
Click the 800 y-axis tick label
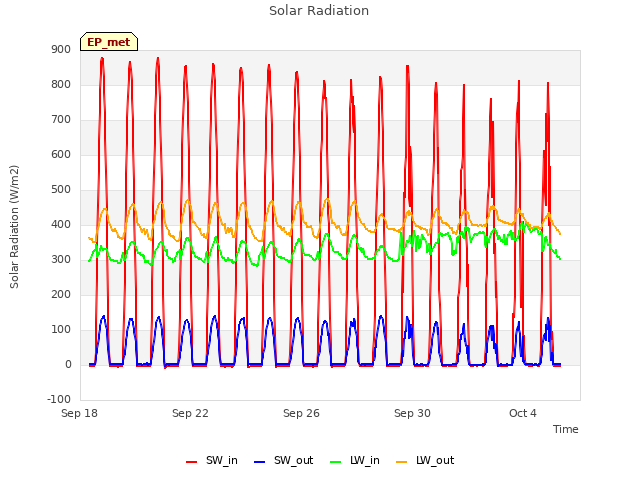click(x=61, y=84)
